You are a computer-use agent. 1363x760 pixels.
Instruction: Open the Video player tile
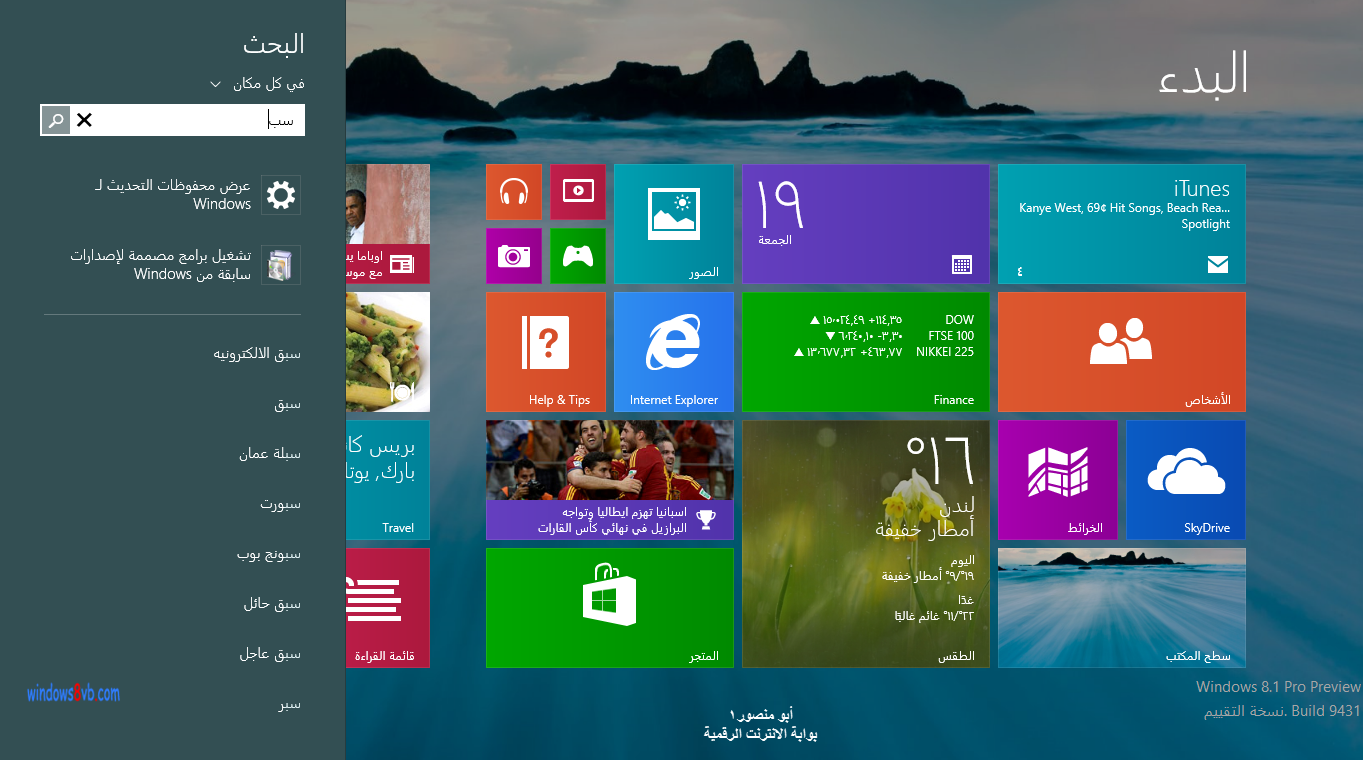(x=578, y=192)
